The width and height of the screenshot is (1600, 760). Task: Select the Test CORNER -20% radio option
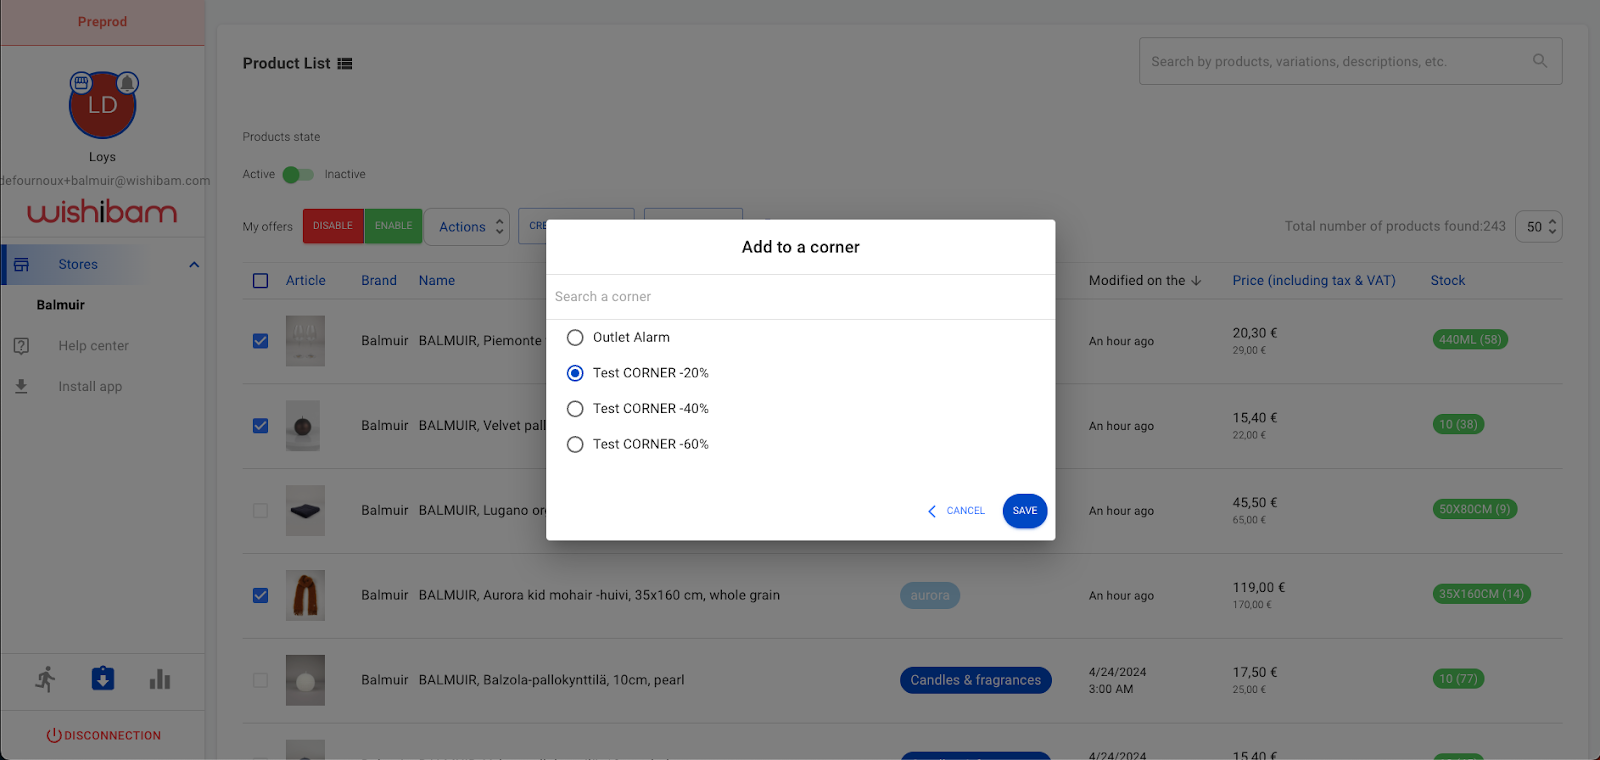click(x=575, y=373)
